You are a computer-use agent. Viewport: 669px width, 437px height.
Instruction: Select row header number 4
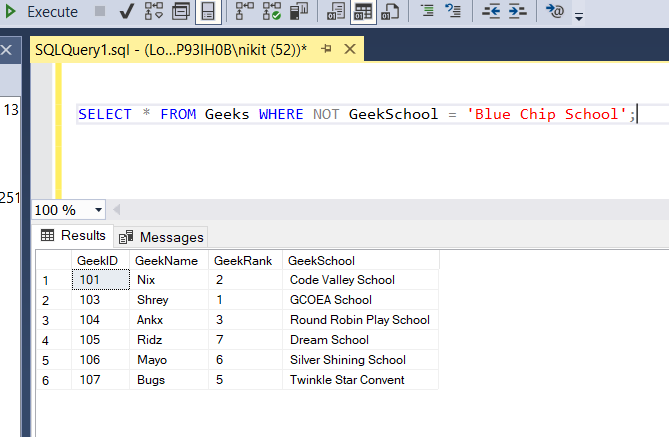pos(54,340)
